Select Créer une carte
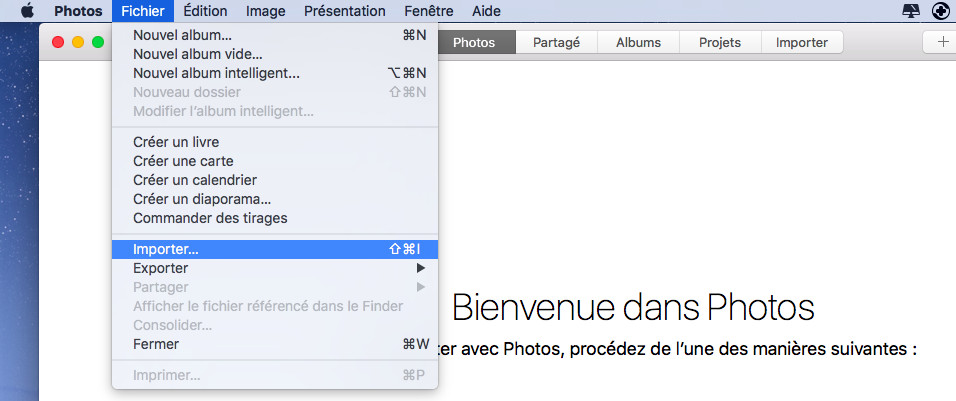The height and width of the screenshot is (401, 956). coord(275,161)
